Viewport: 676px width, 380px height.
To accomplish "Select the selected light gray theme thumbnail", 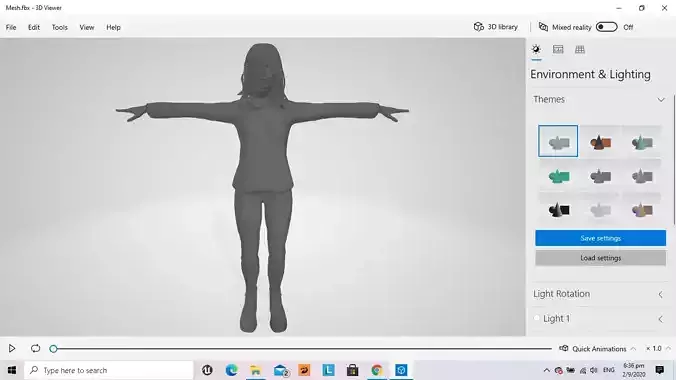I will click(x=558, y=141).
